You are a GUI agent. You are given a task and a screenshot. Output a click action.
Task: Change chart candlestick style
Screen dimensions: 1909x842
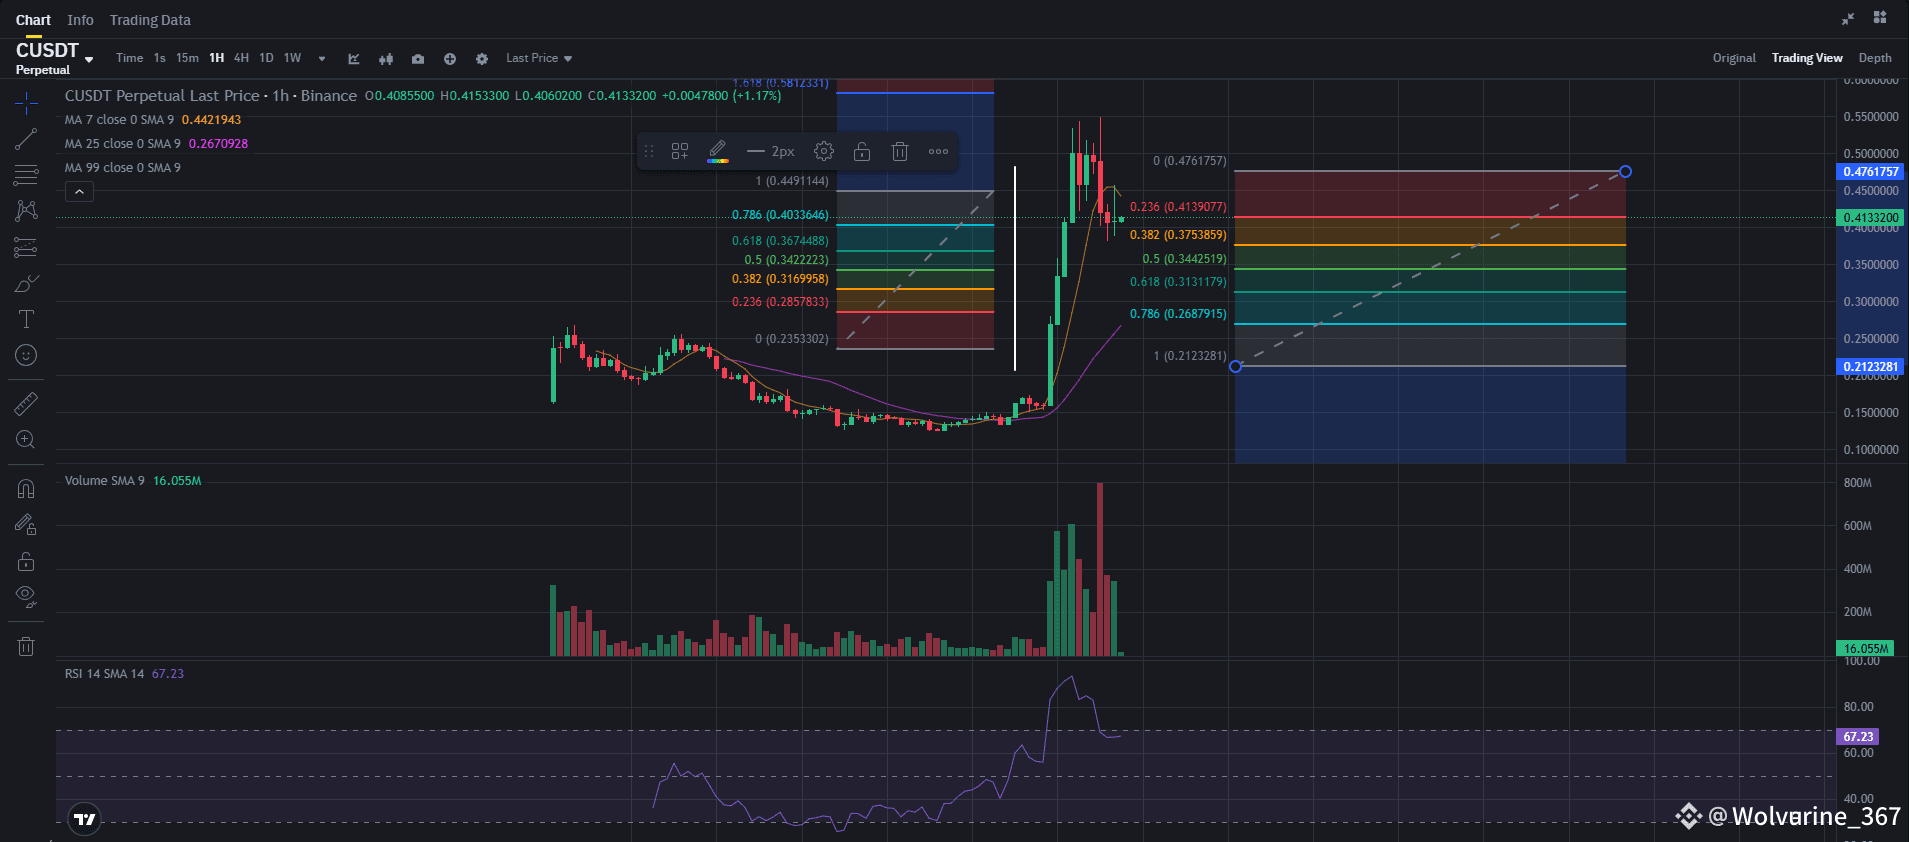coord(386,59)
